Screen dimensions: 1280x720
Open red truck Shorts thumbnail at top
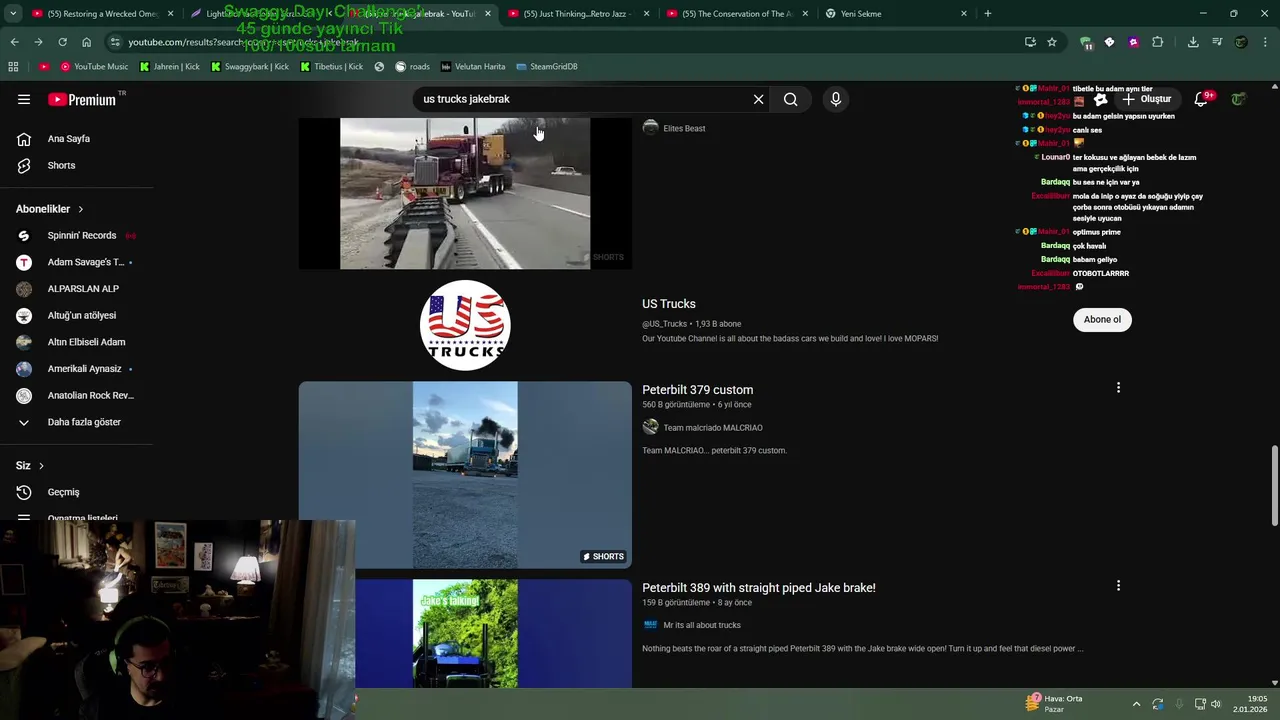(465, 193)
